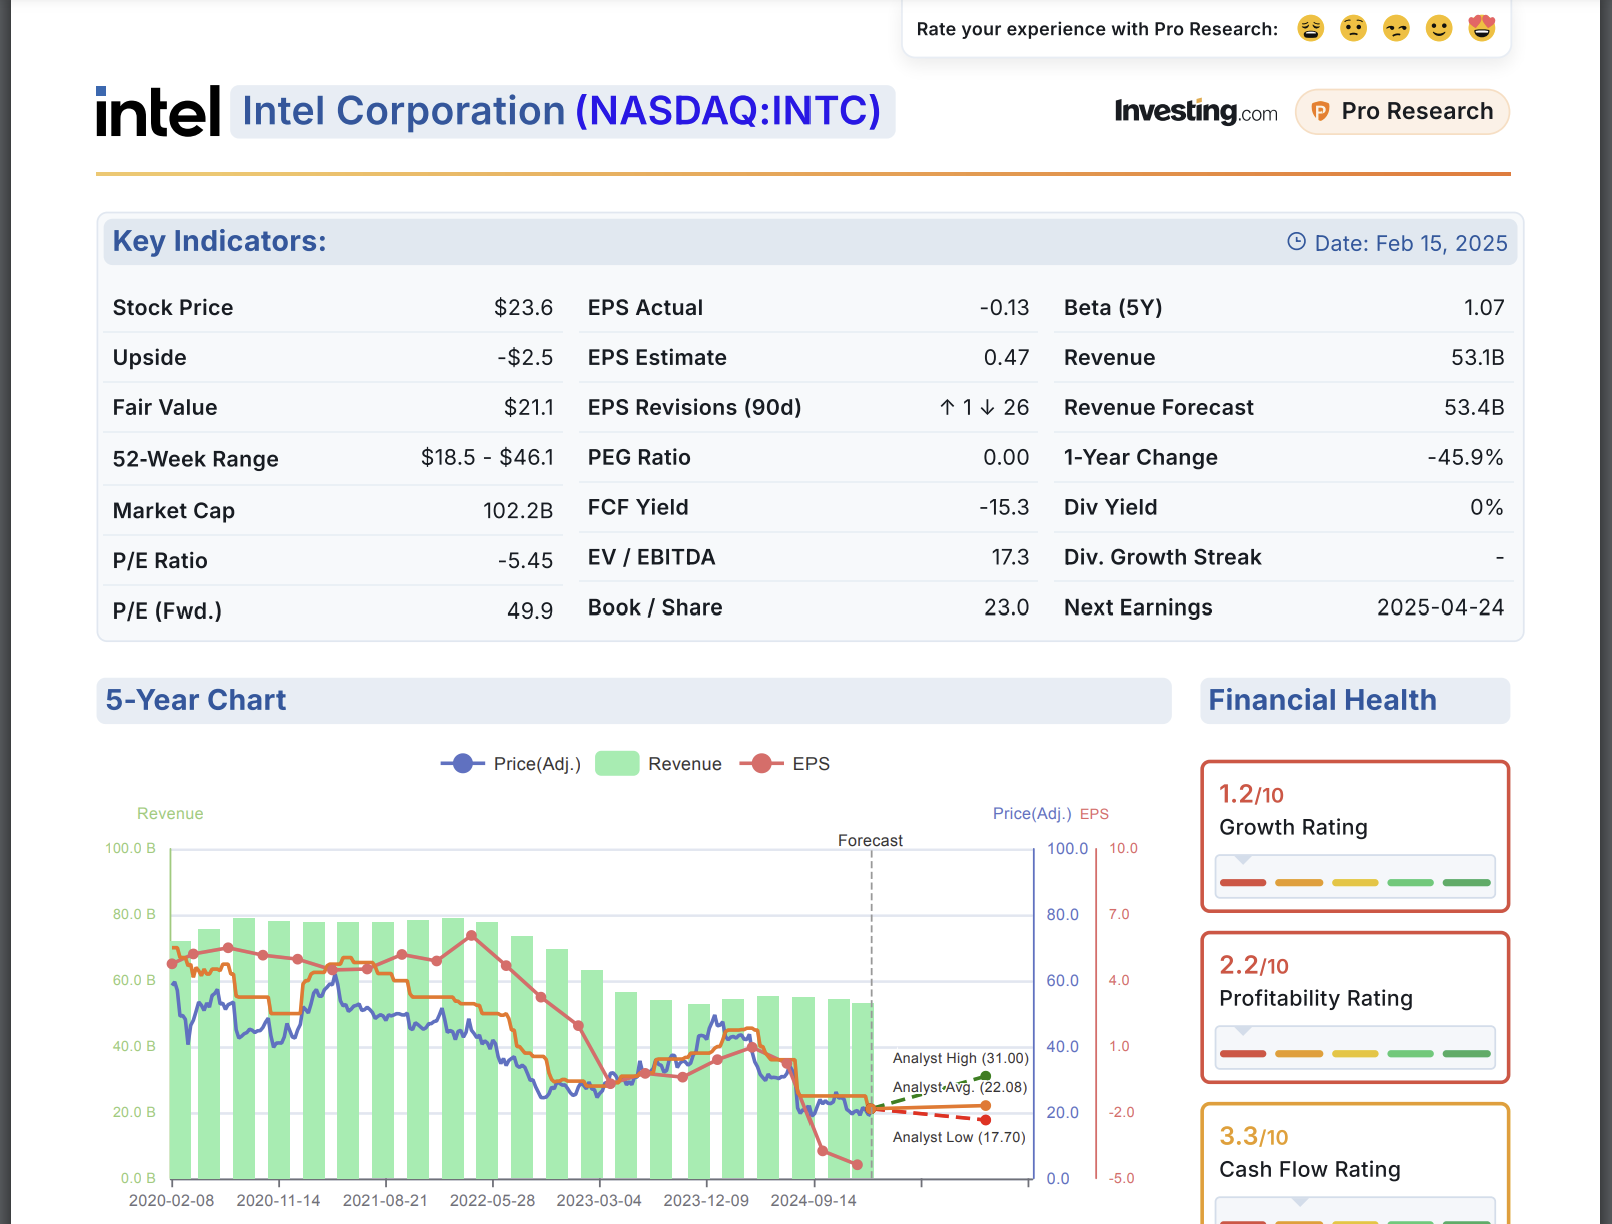1612x1224 pixels.
Task: Click the Book / Share value 23.0
Action: tap(1006, 608)
